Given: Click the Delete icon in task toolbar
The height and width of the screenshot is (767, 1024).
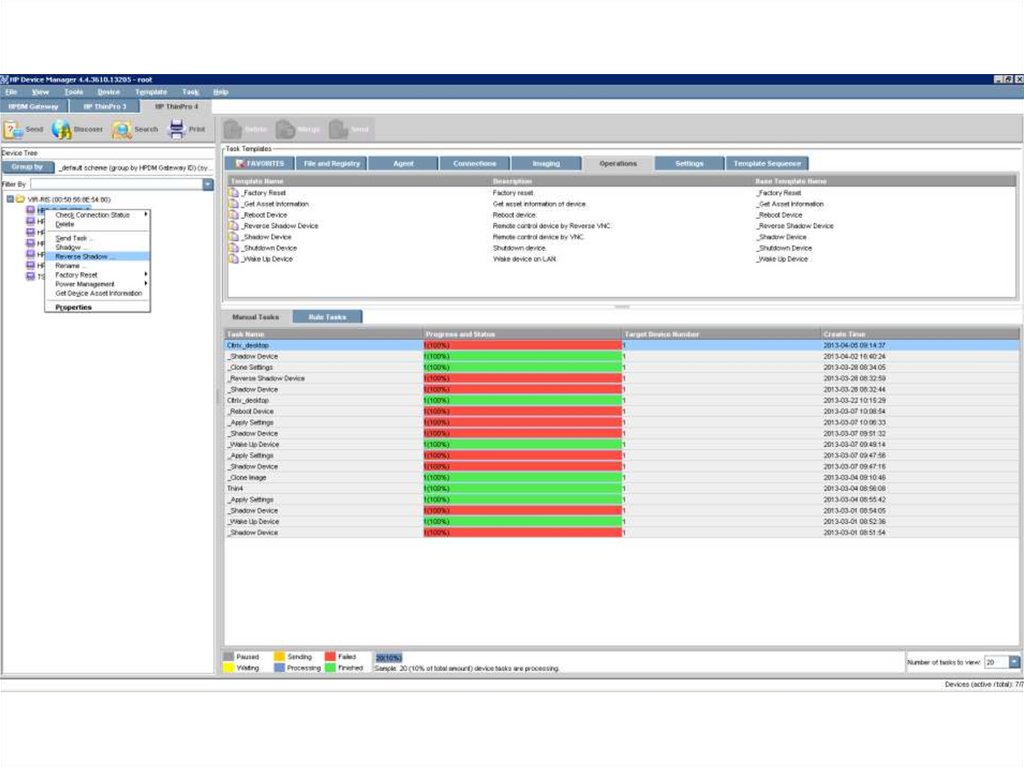Looking at the screenshot, I should tap(233, 129).
